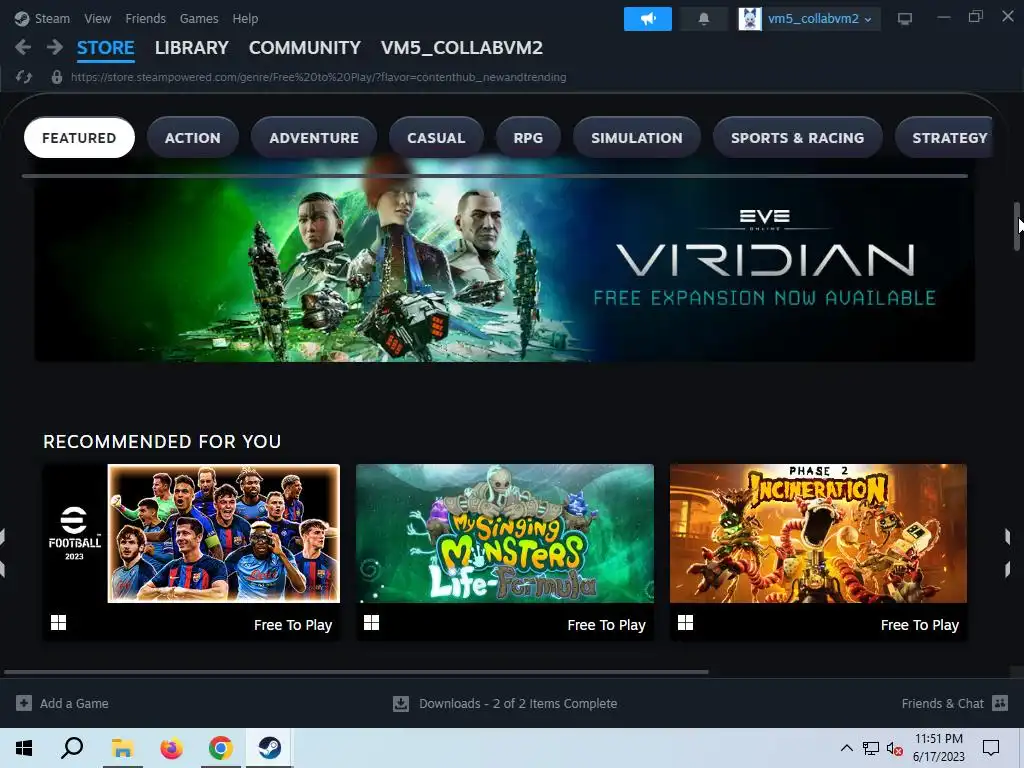Go forward with the right arrow
The image size is (1024, 768).
pyautogui.click(x=55, y=47)
